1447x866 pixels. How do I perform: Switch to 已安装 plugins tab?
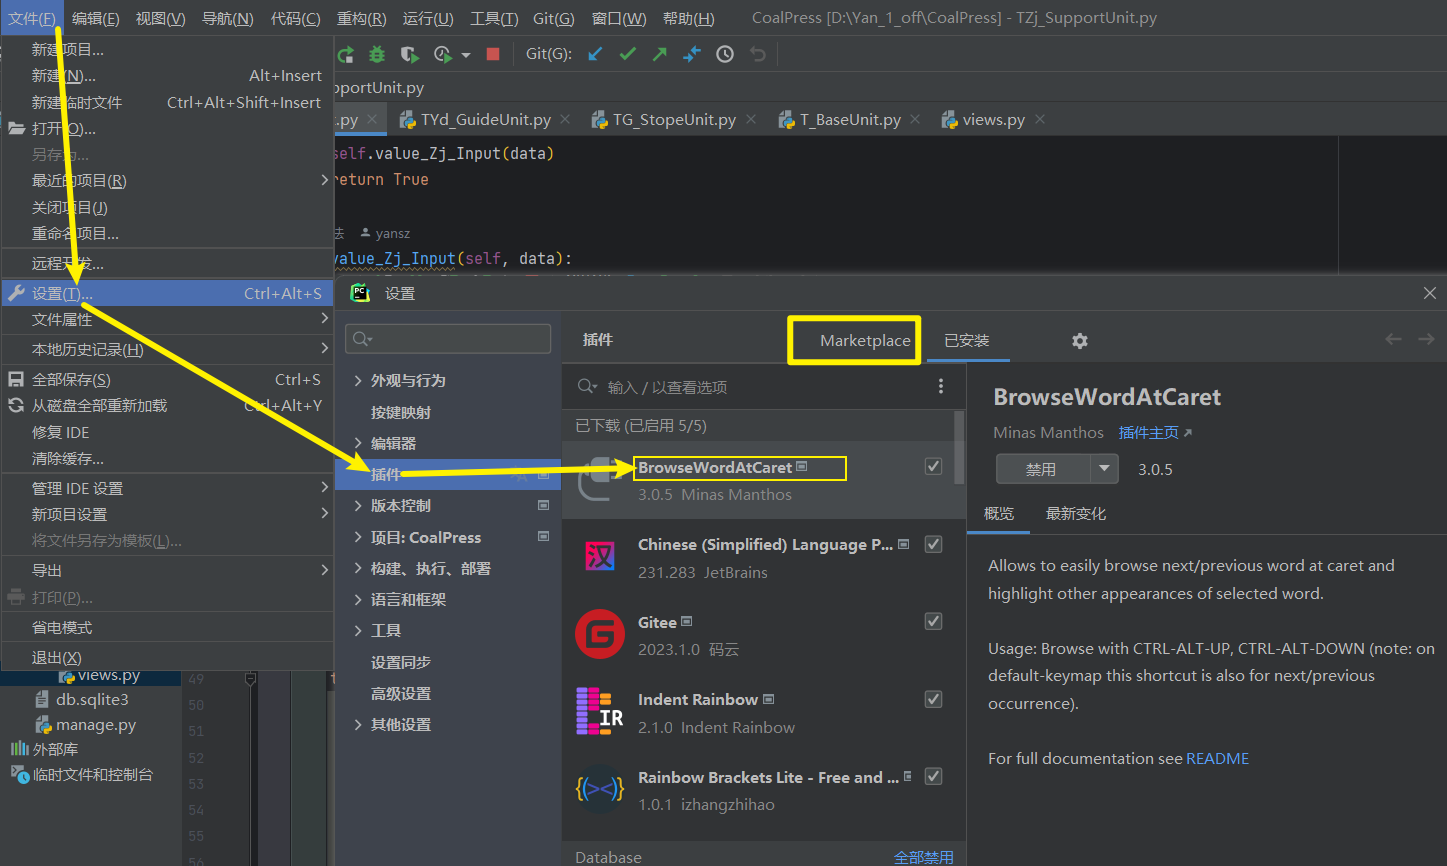[x=967, y=340]
